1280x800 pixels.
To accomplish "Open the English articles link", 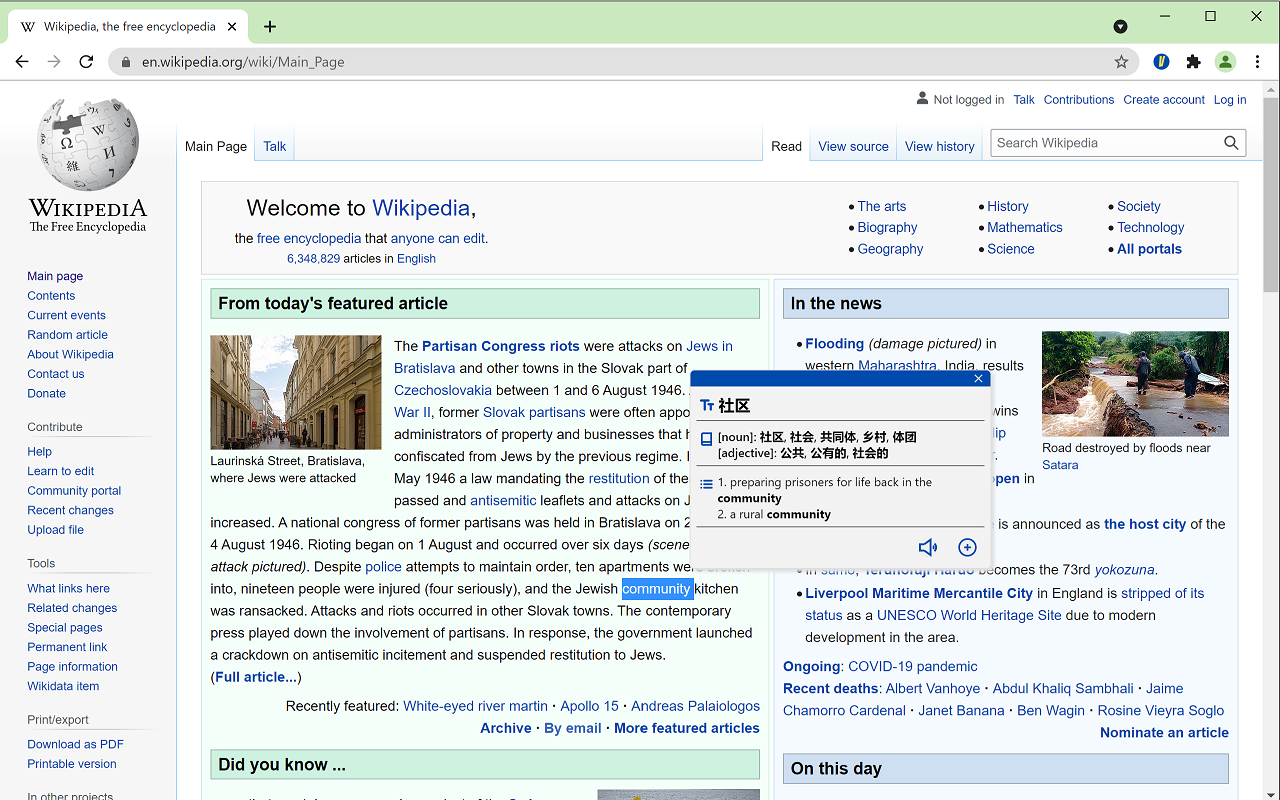I will (x=416, y=258).
